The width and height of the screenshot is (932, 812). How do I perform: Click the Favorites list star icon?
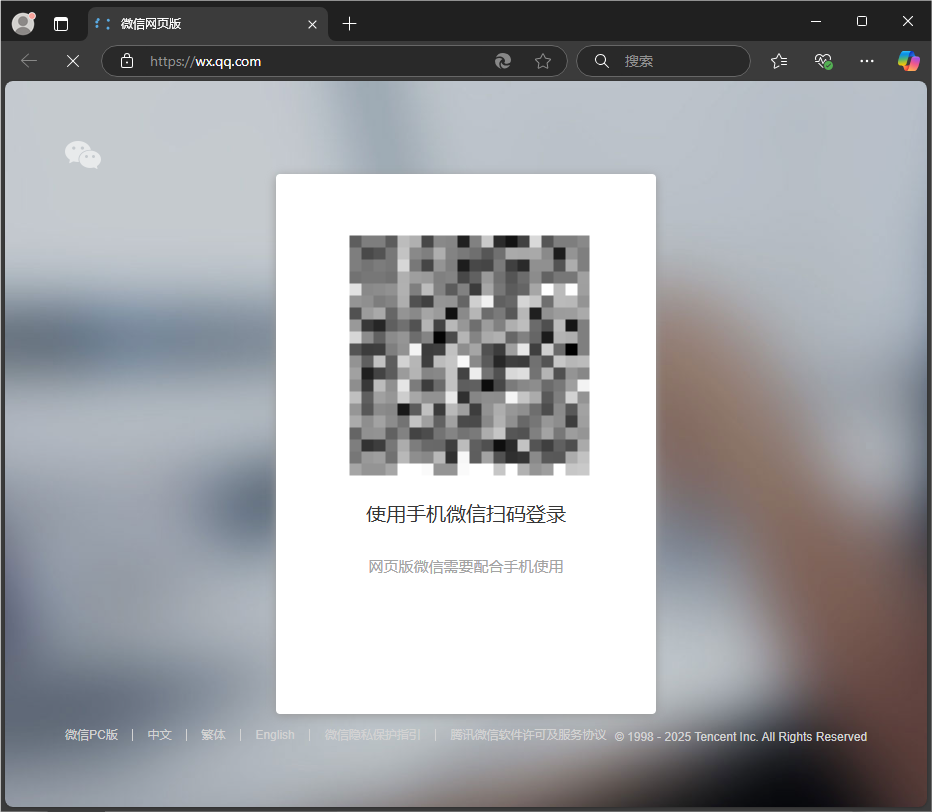tap(779, 61)
